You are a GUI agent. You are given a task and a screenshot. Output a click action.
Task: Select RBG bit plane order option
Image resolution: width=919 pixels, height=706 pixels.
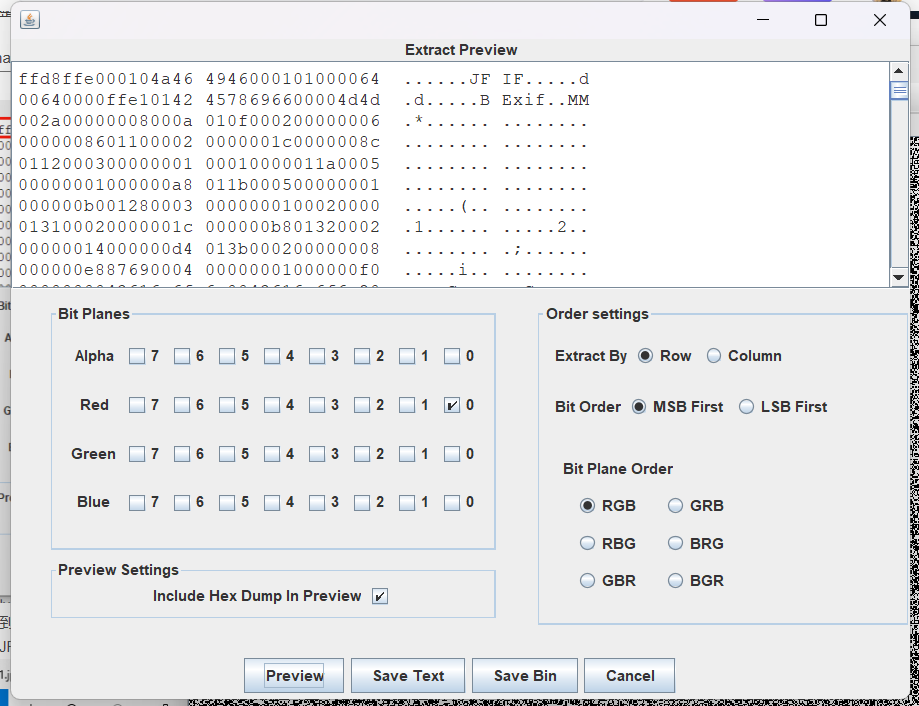588,544
